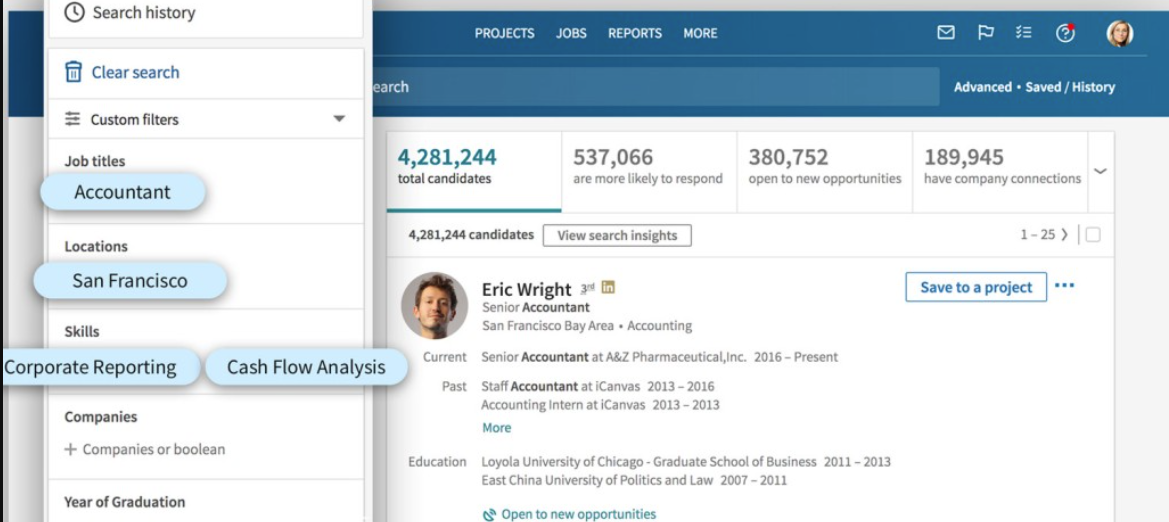Click the search history clock icon
This screenshot has width=1169, height=522.
click(x=74, y=13)
